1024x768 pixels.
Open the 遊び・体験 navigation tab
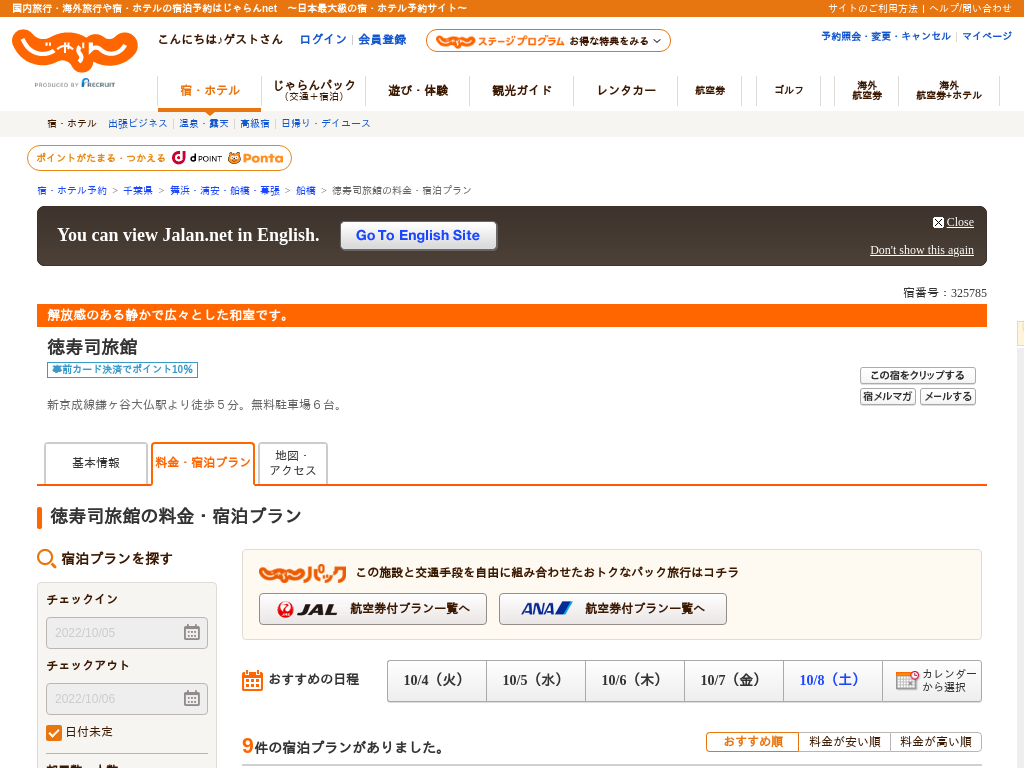click(418, 90)
